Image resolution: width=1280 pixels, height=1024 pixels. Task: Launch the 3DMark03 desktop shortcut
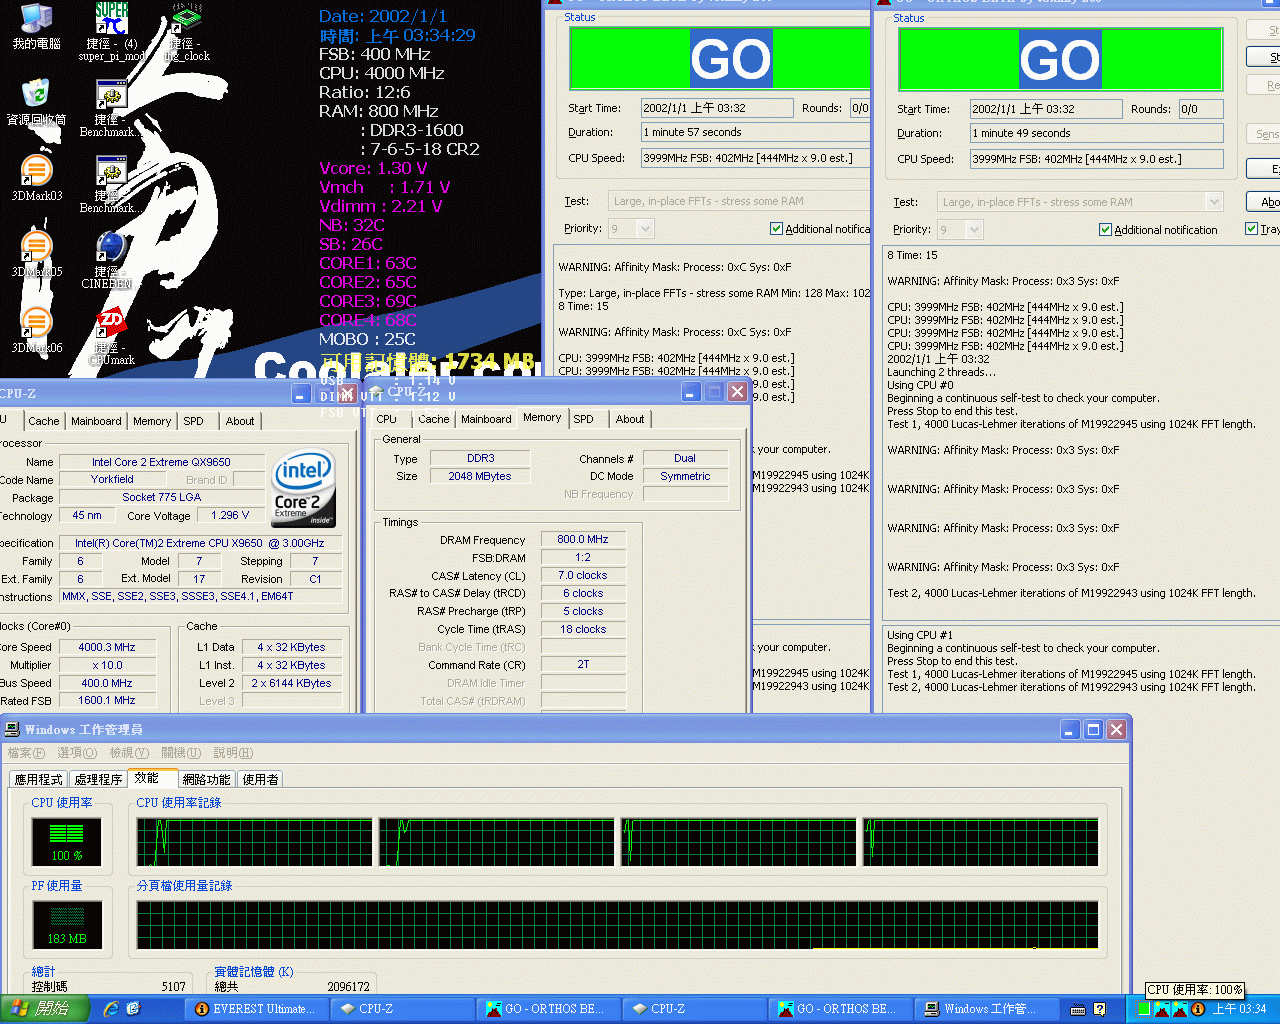point(36,179)
